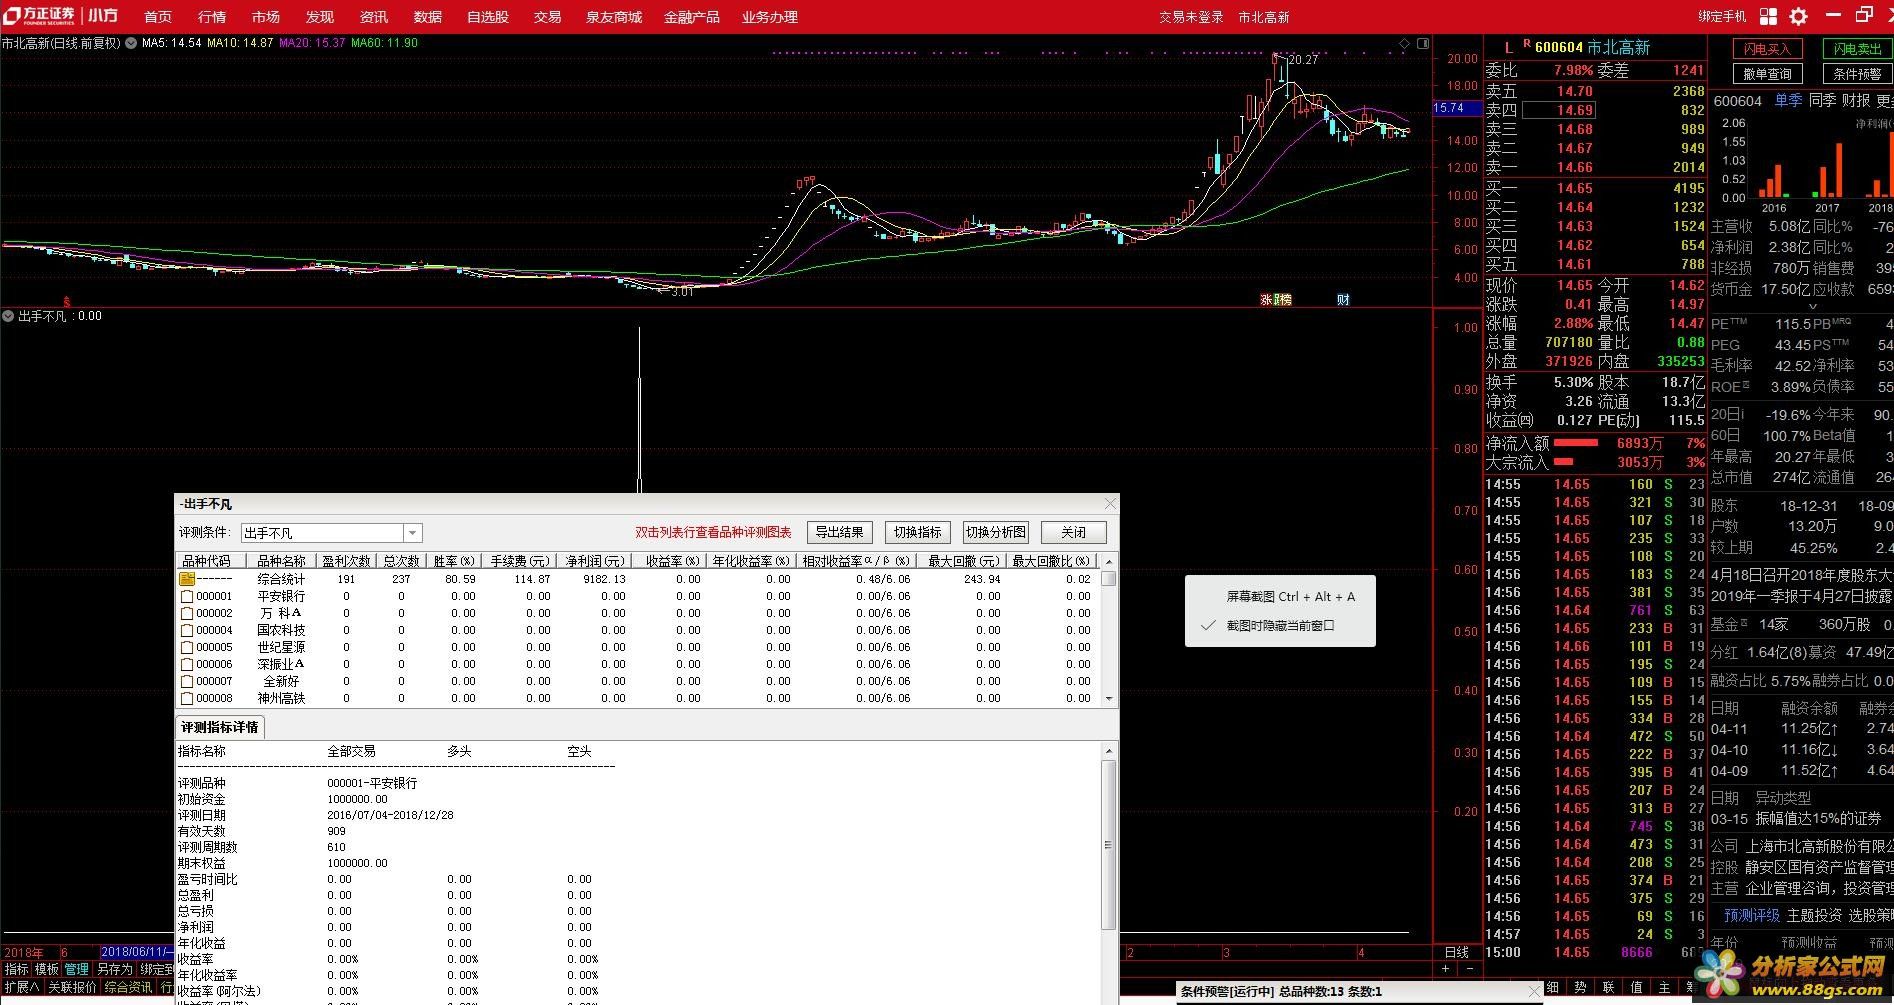Open settings gear in title bar
The height and width of the screenshot is (1005, 1894).
[x=1798, y=16]
